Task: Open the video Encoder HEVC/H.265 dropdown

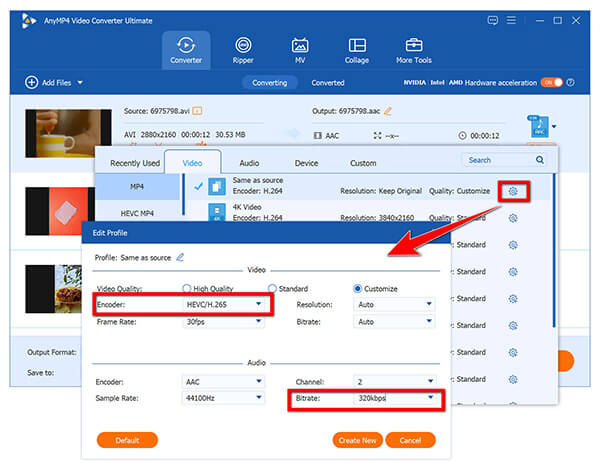Action: (x=223, y=305)
